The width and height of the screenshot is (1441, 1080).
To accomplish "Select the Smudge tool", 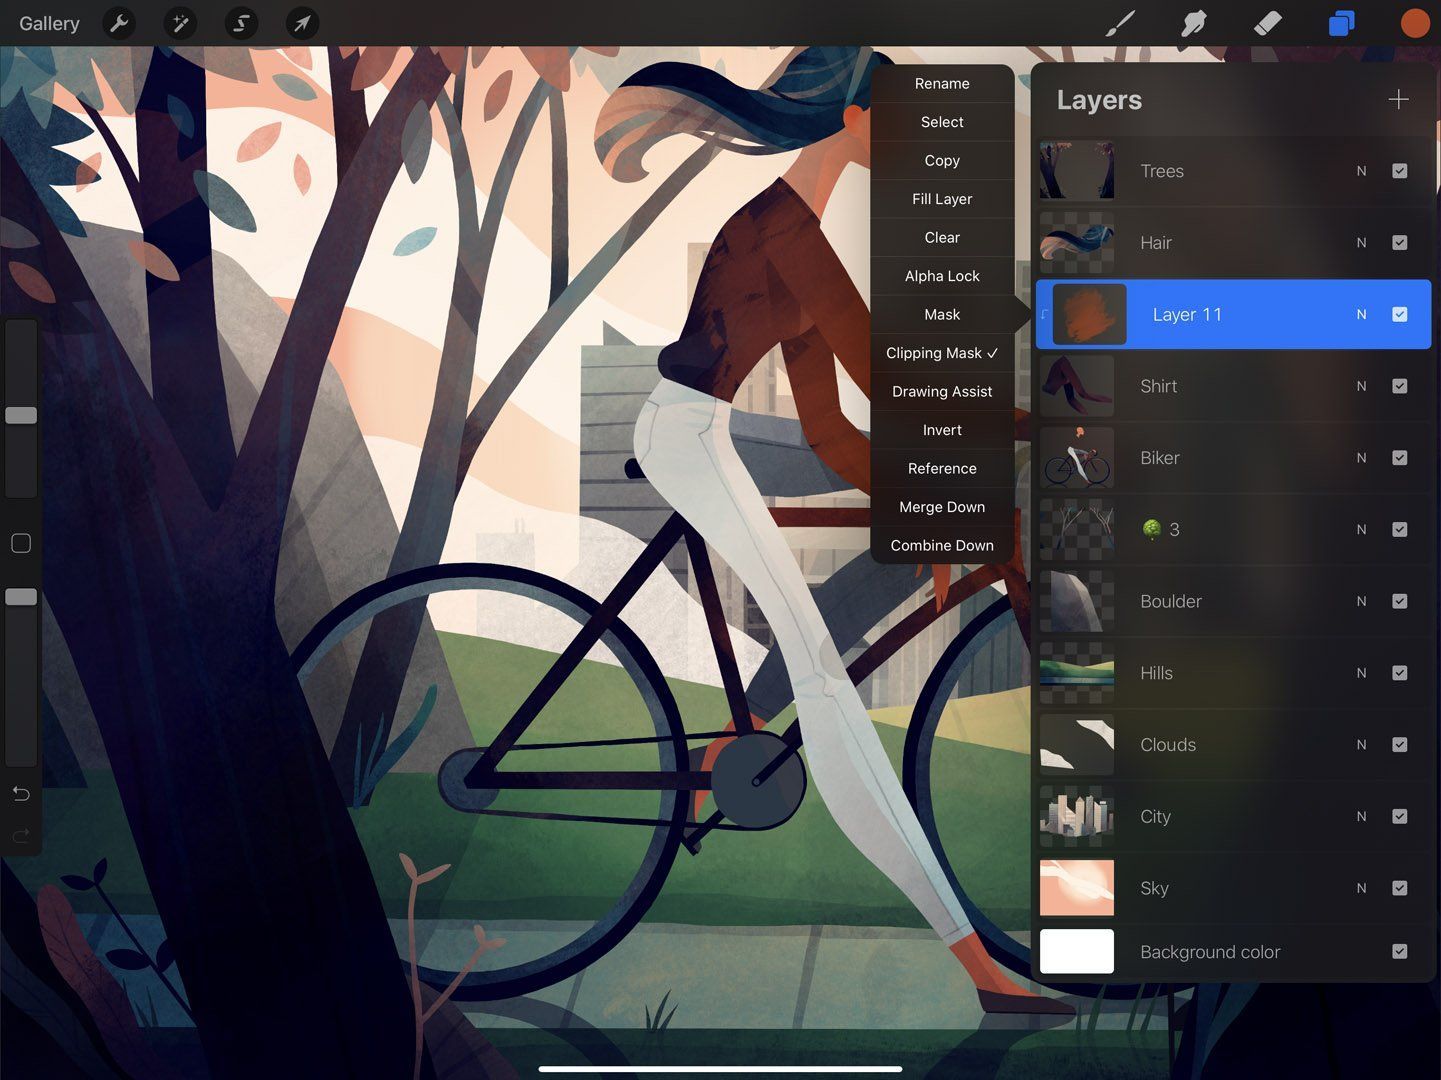I will point(1194,23).
